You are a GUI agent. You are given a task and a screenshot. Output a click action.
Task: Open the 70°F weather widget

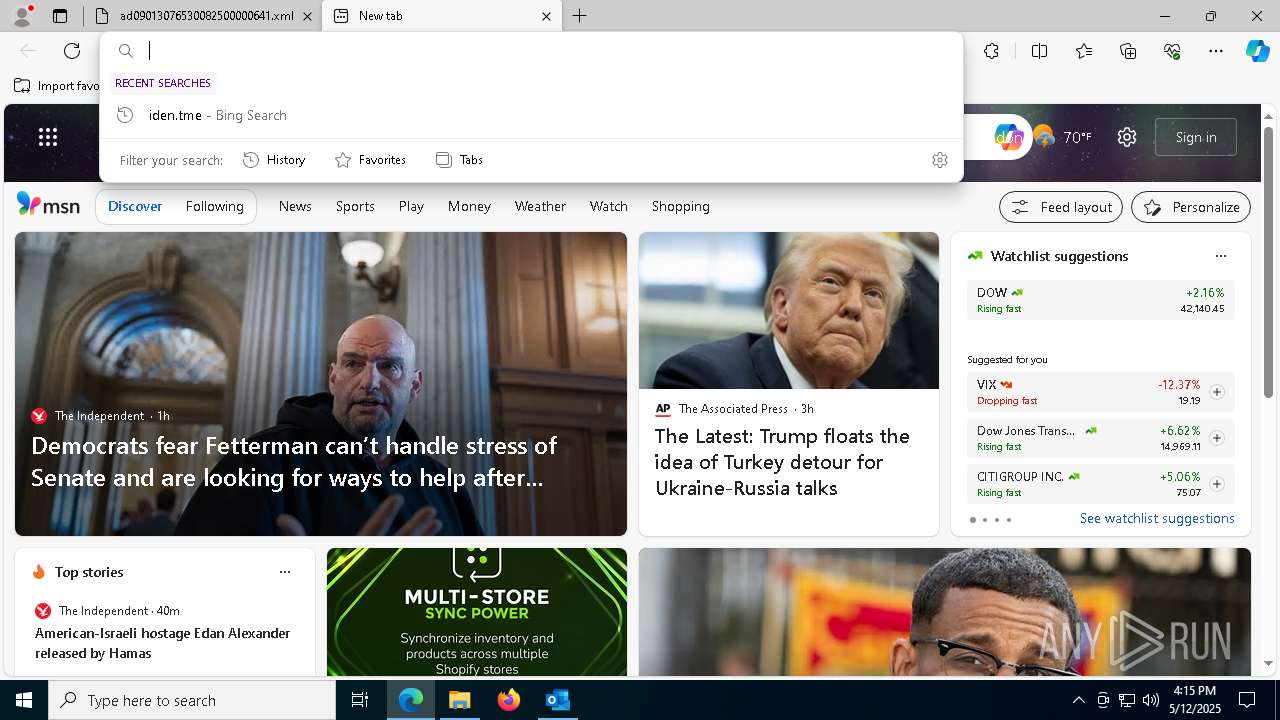coord(1062,137)
